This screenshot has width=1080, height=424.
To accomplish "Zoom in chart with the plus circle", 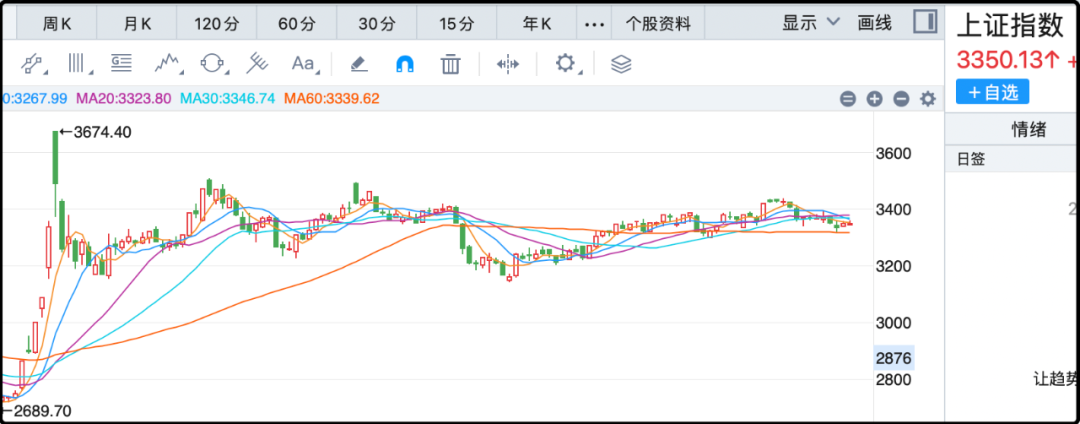I will [x=874, y=99].
